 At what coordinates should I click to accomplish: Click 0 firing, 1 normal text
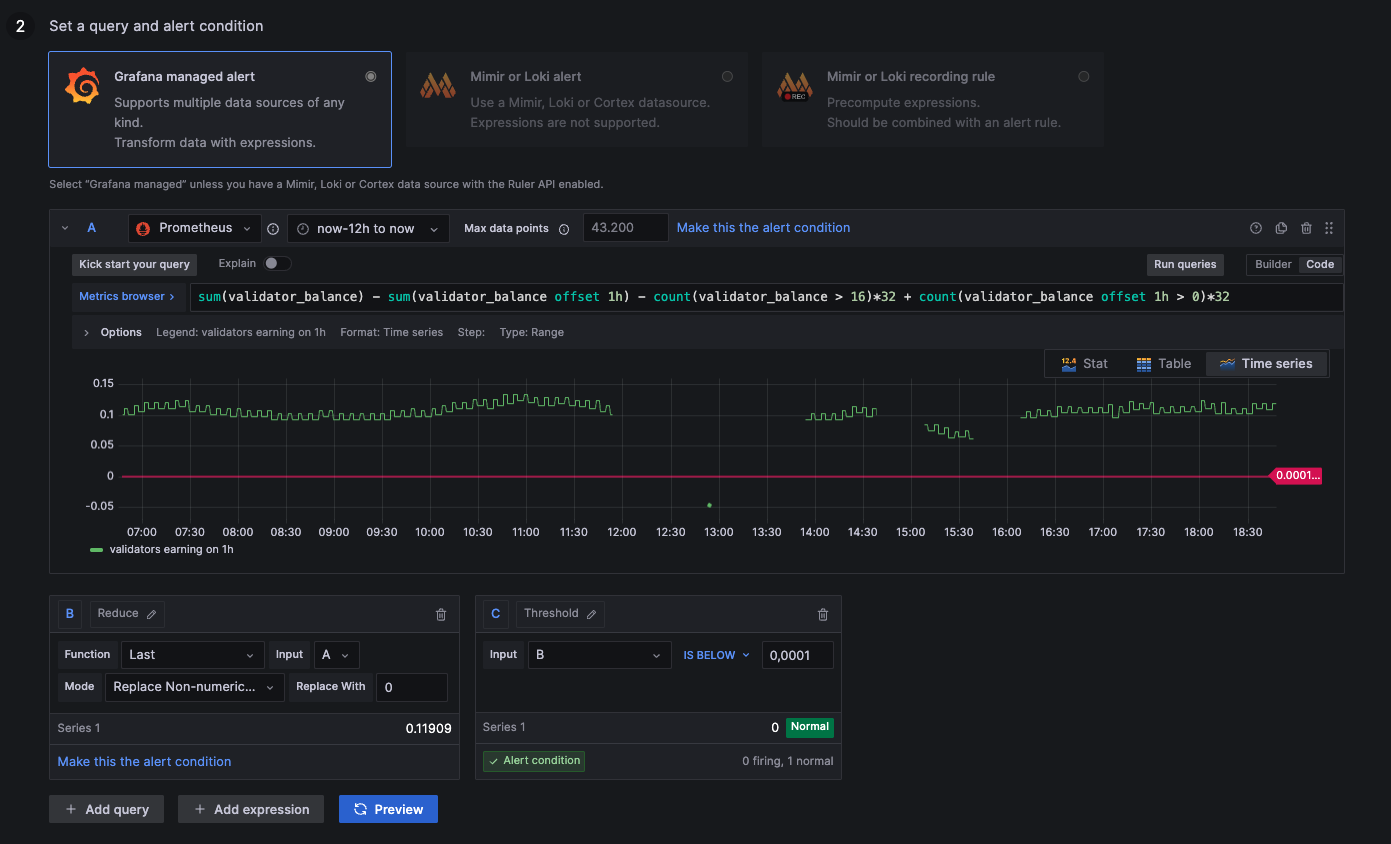(x=788, y=761)
